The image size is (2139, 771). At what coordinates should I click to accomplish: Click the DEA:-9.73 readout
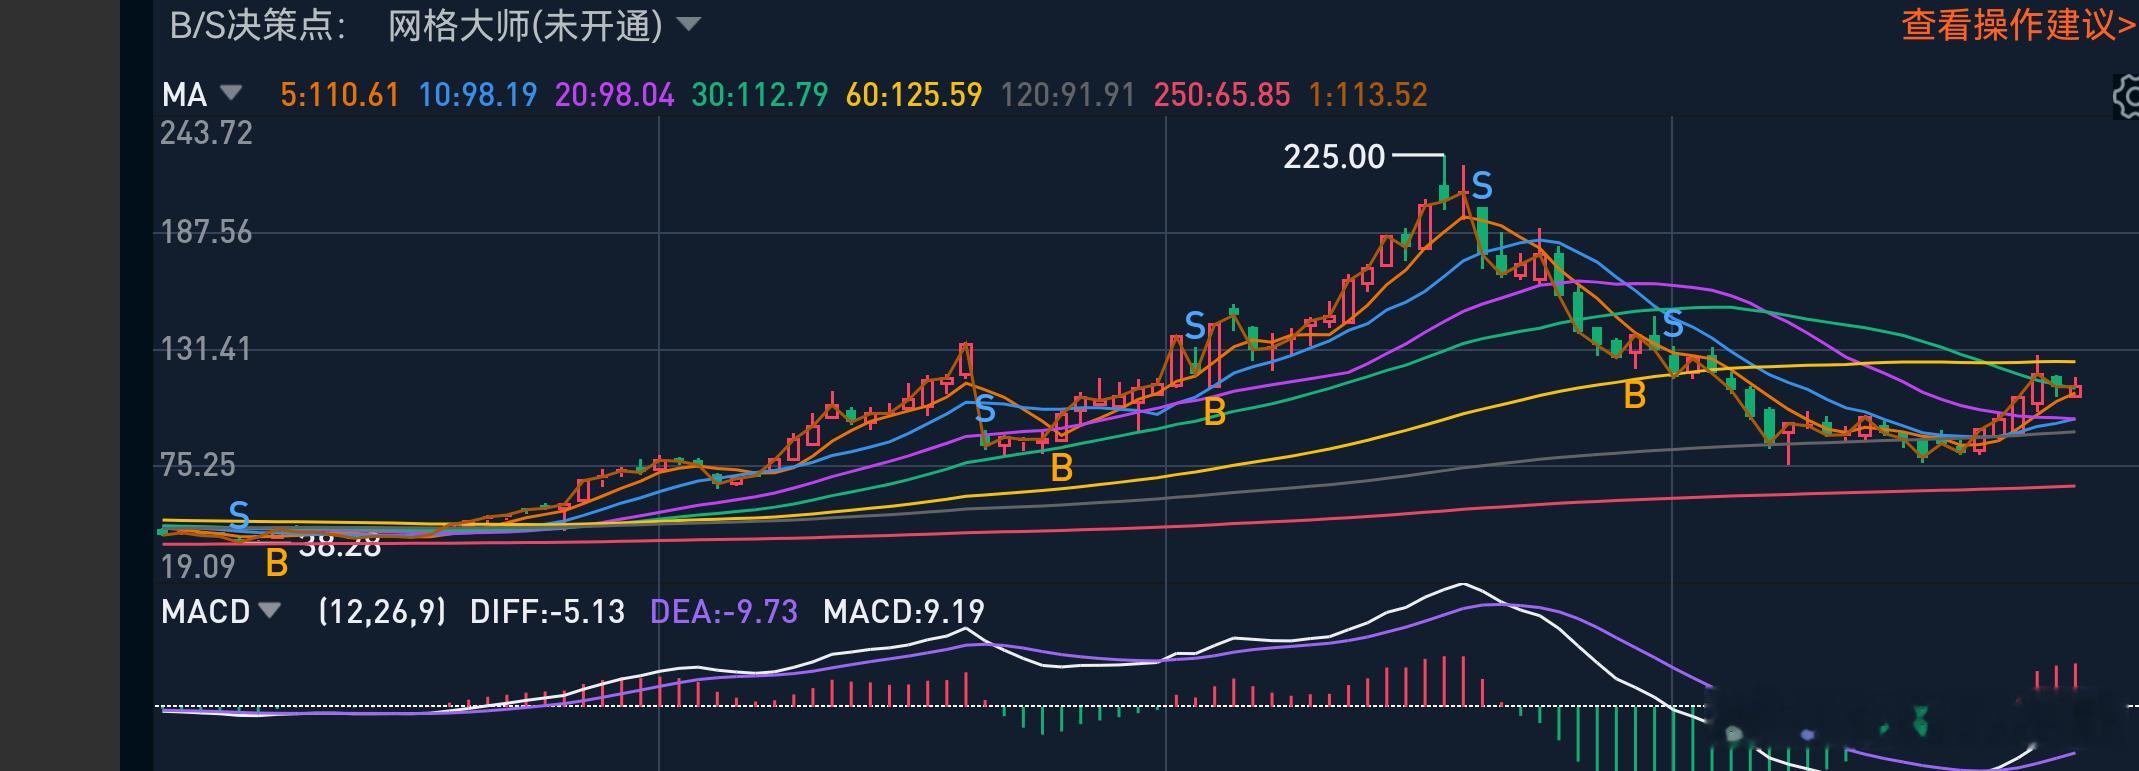724,611
